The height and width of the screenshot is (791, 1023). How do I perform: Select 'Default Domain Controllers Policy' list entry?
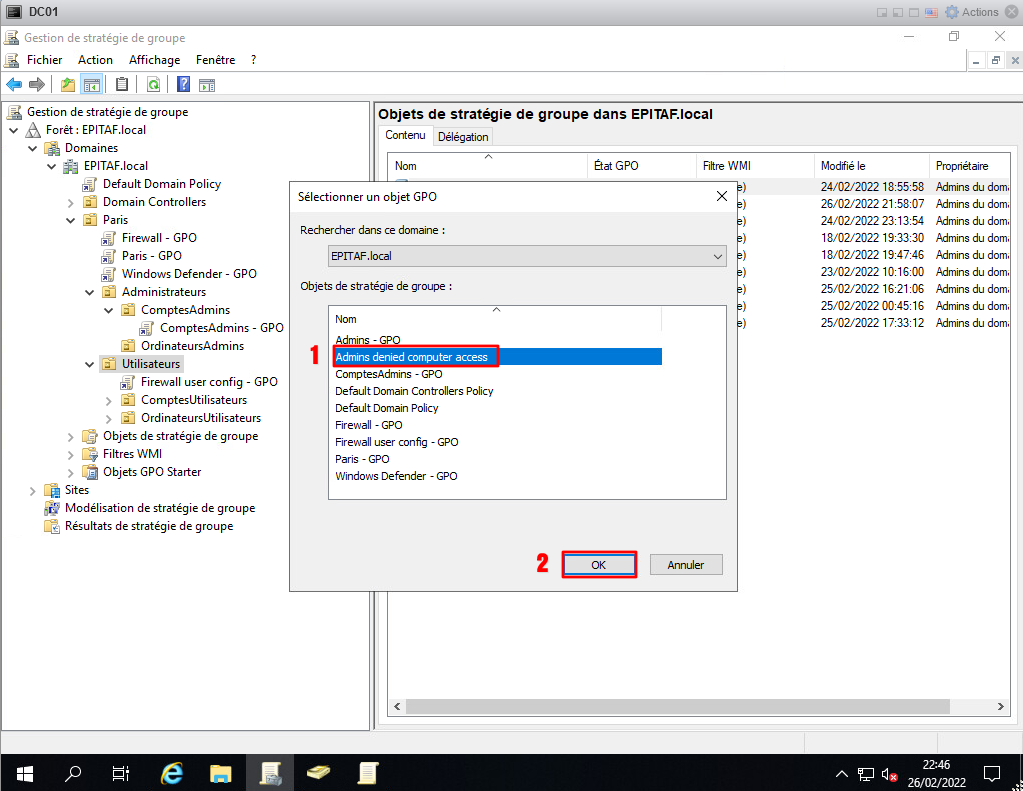[414, 391]
